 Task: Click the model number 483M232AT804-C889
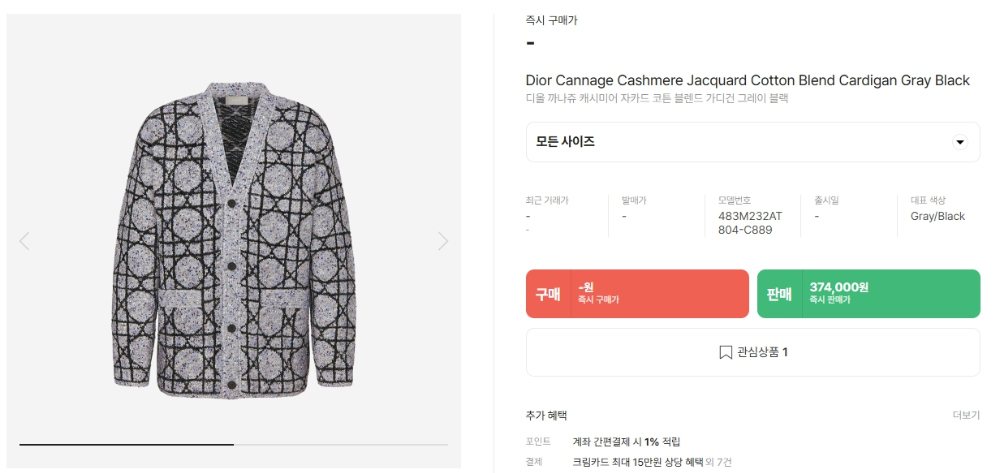(749, 223)
